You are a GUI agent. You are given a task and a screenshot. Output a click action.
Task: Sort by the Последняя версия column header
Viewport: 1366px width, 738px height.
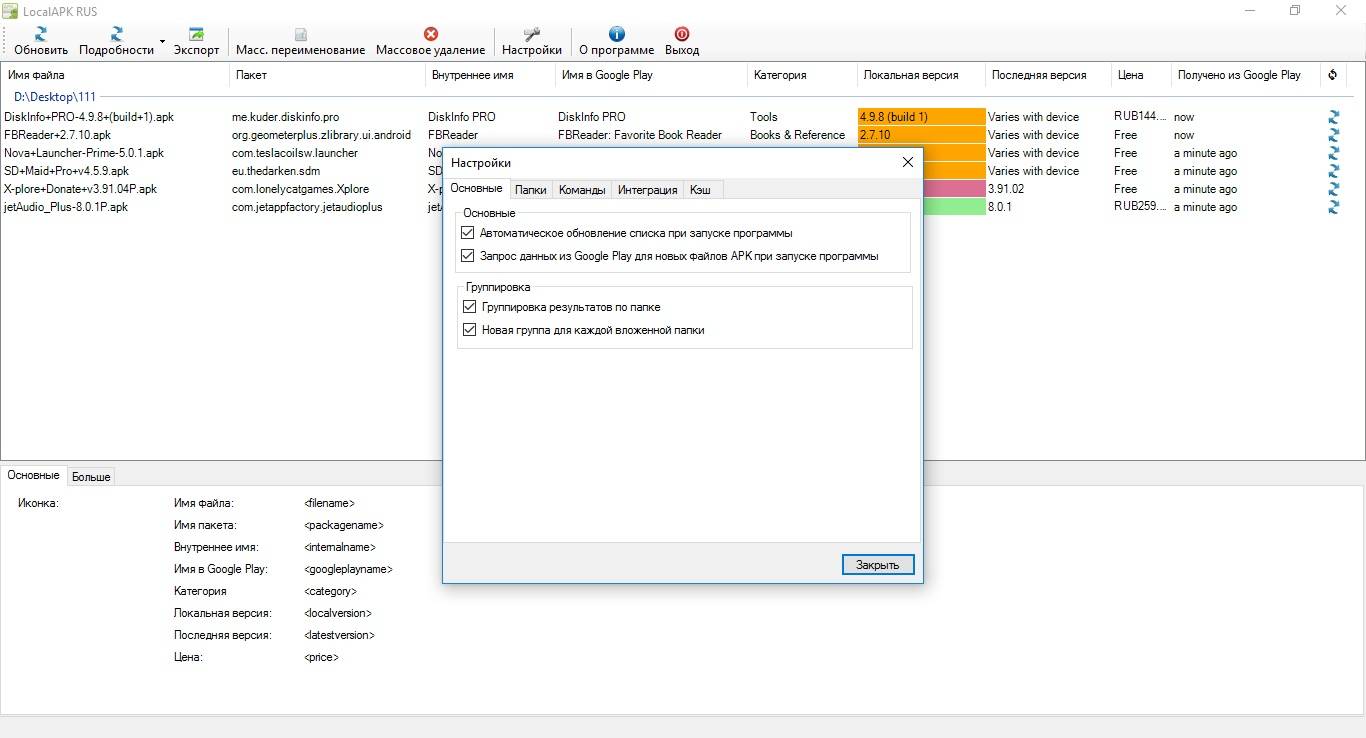tap(1048, 75)
